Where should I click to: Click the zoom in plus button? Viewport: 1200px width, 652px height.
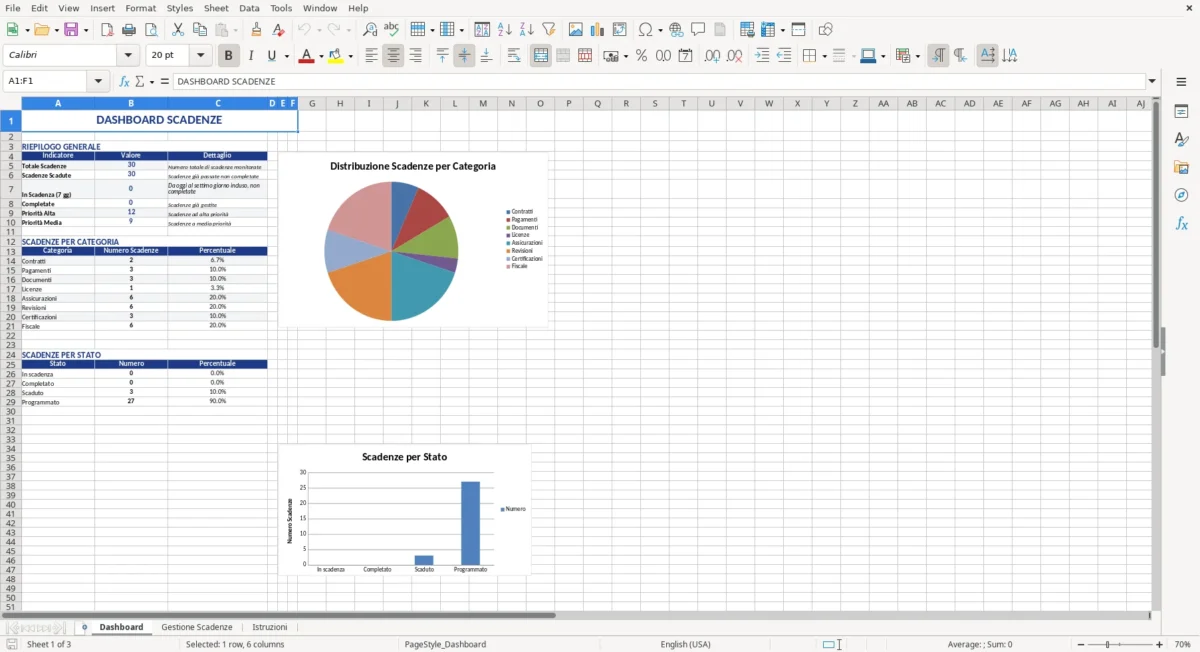click(x=1160, y=645)
